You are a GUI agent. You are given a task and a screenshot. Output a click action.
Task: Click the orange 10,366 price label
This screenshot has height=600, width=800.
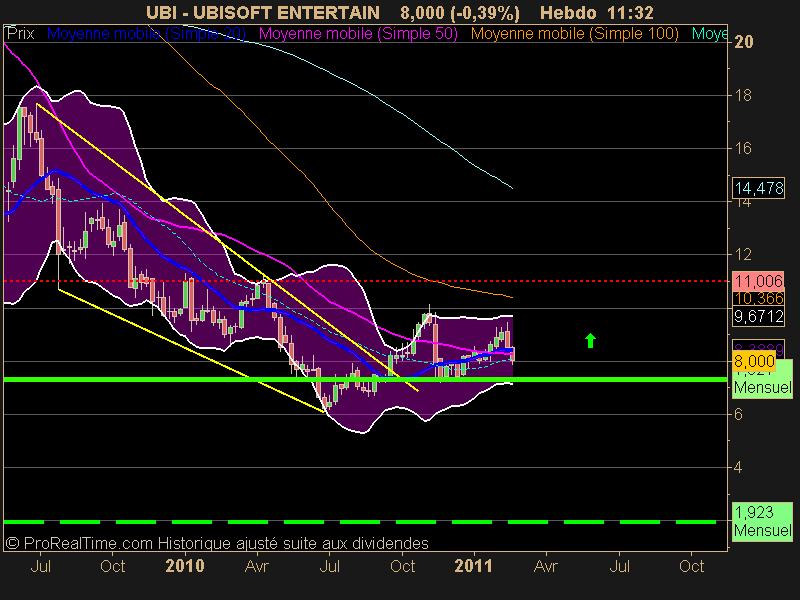coord(759,298)
